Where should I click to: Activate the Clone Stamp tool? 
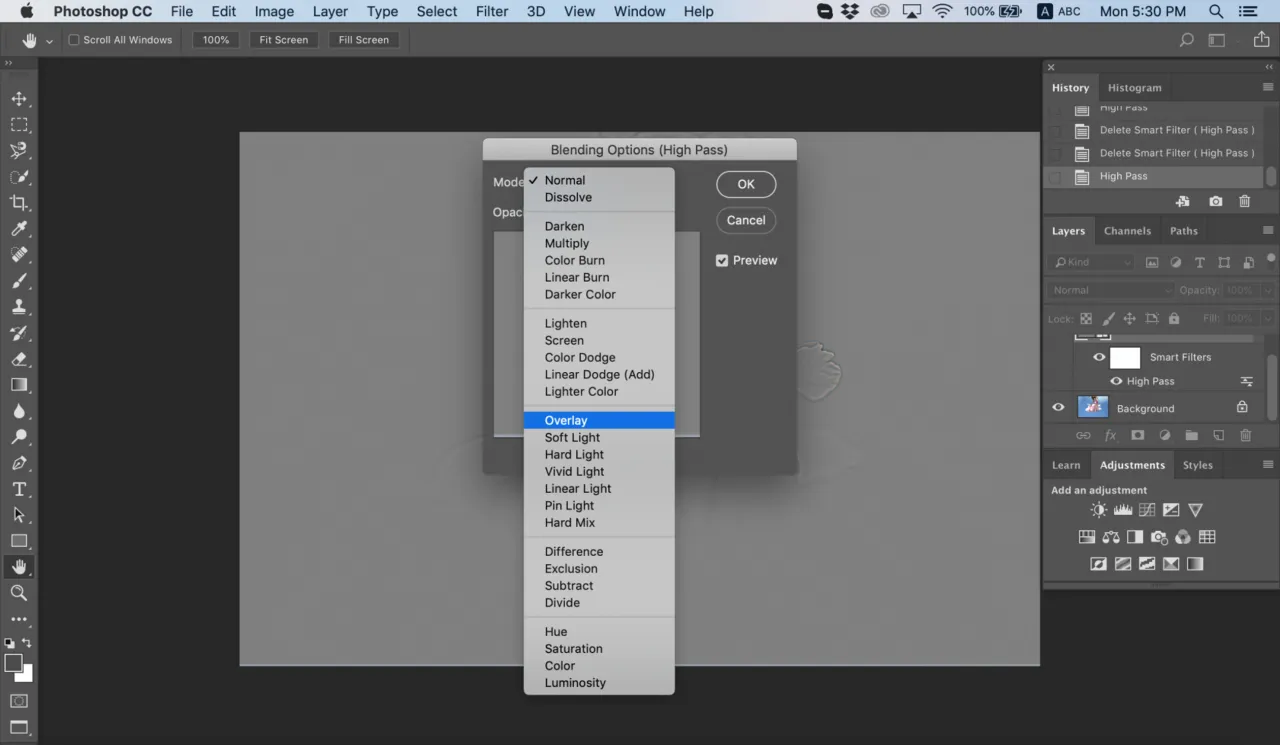(x=20, y=307)
